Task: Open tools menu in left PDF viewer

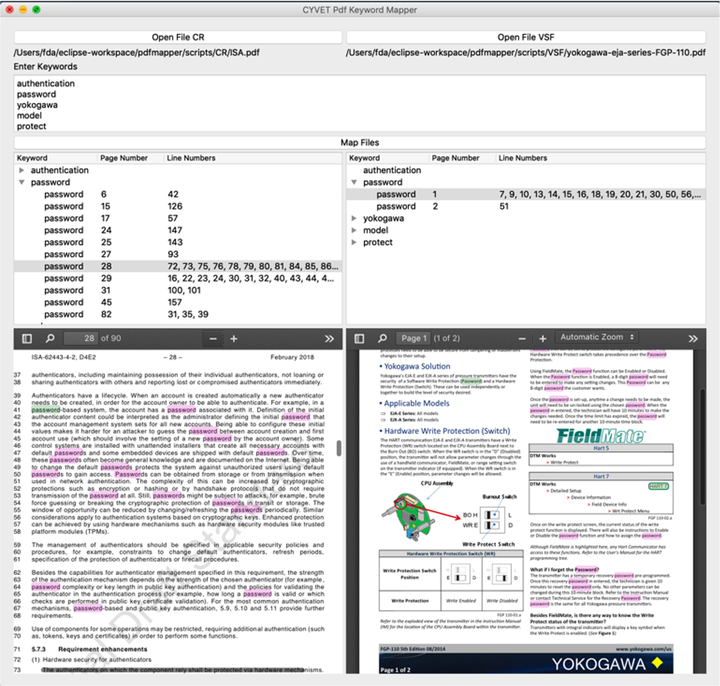Action: point(329,339)
